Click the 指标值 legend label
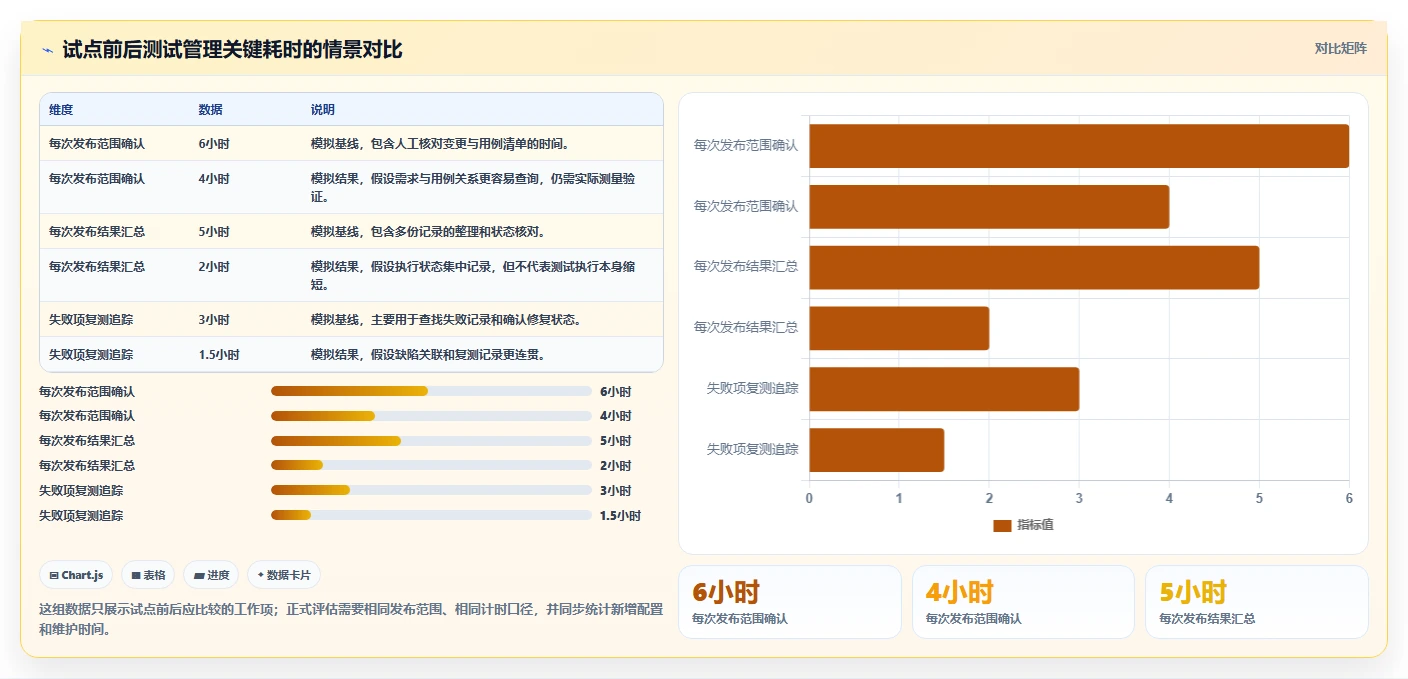This screenshot has height=679, width=1408. [x=1035, y=526]
